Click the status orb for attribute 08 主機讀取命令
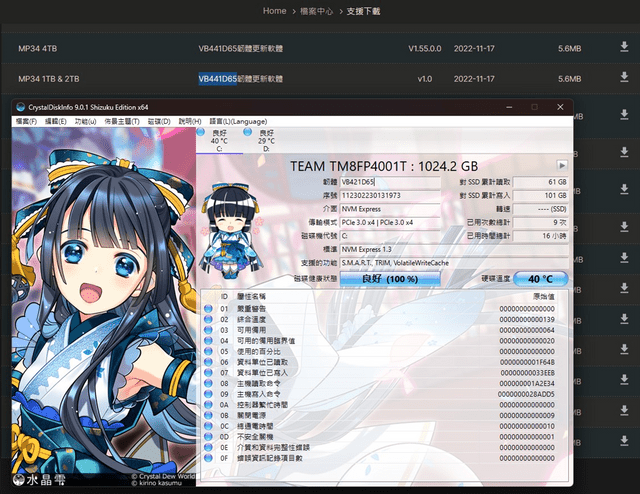The width and height of the screenshot is (640, 494). click(x=208, y=383)
